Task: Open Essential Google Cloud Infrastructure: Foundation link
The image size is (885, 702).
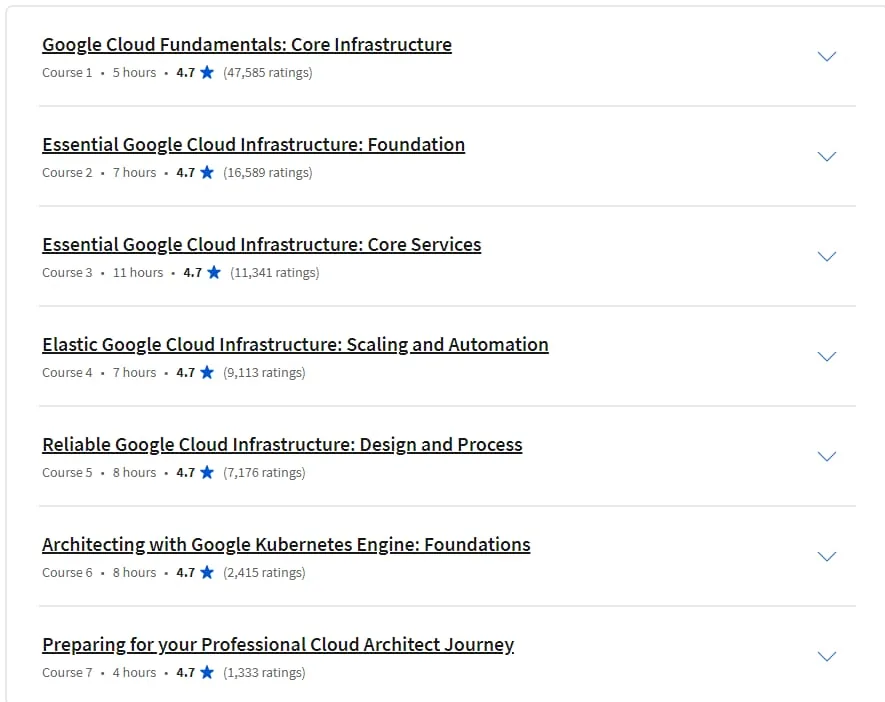Action: [x=253, y=144]
